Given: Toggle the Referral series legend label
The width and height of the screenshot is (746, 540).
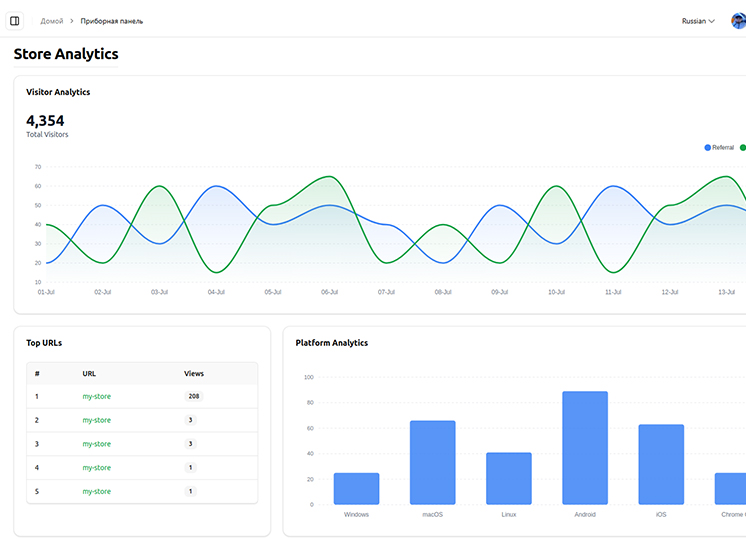Looking at the screenshot, I should tap(723, 148).
